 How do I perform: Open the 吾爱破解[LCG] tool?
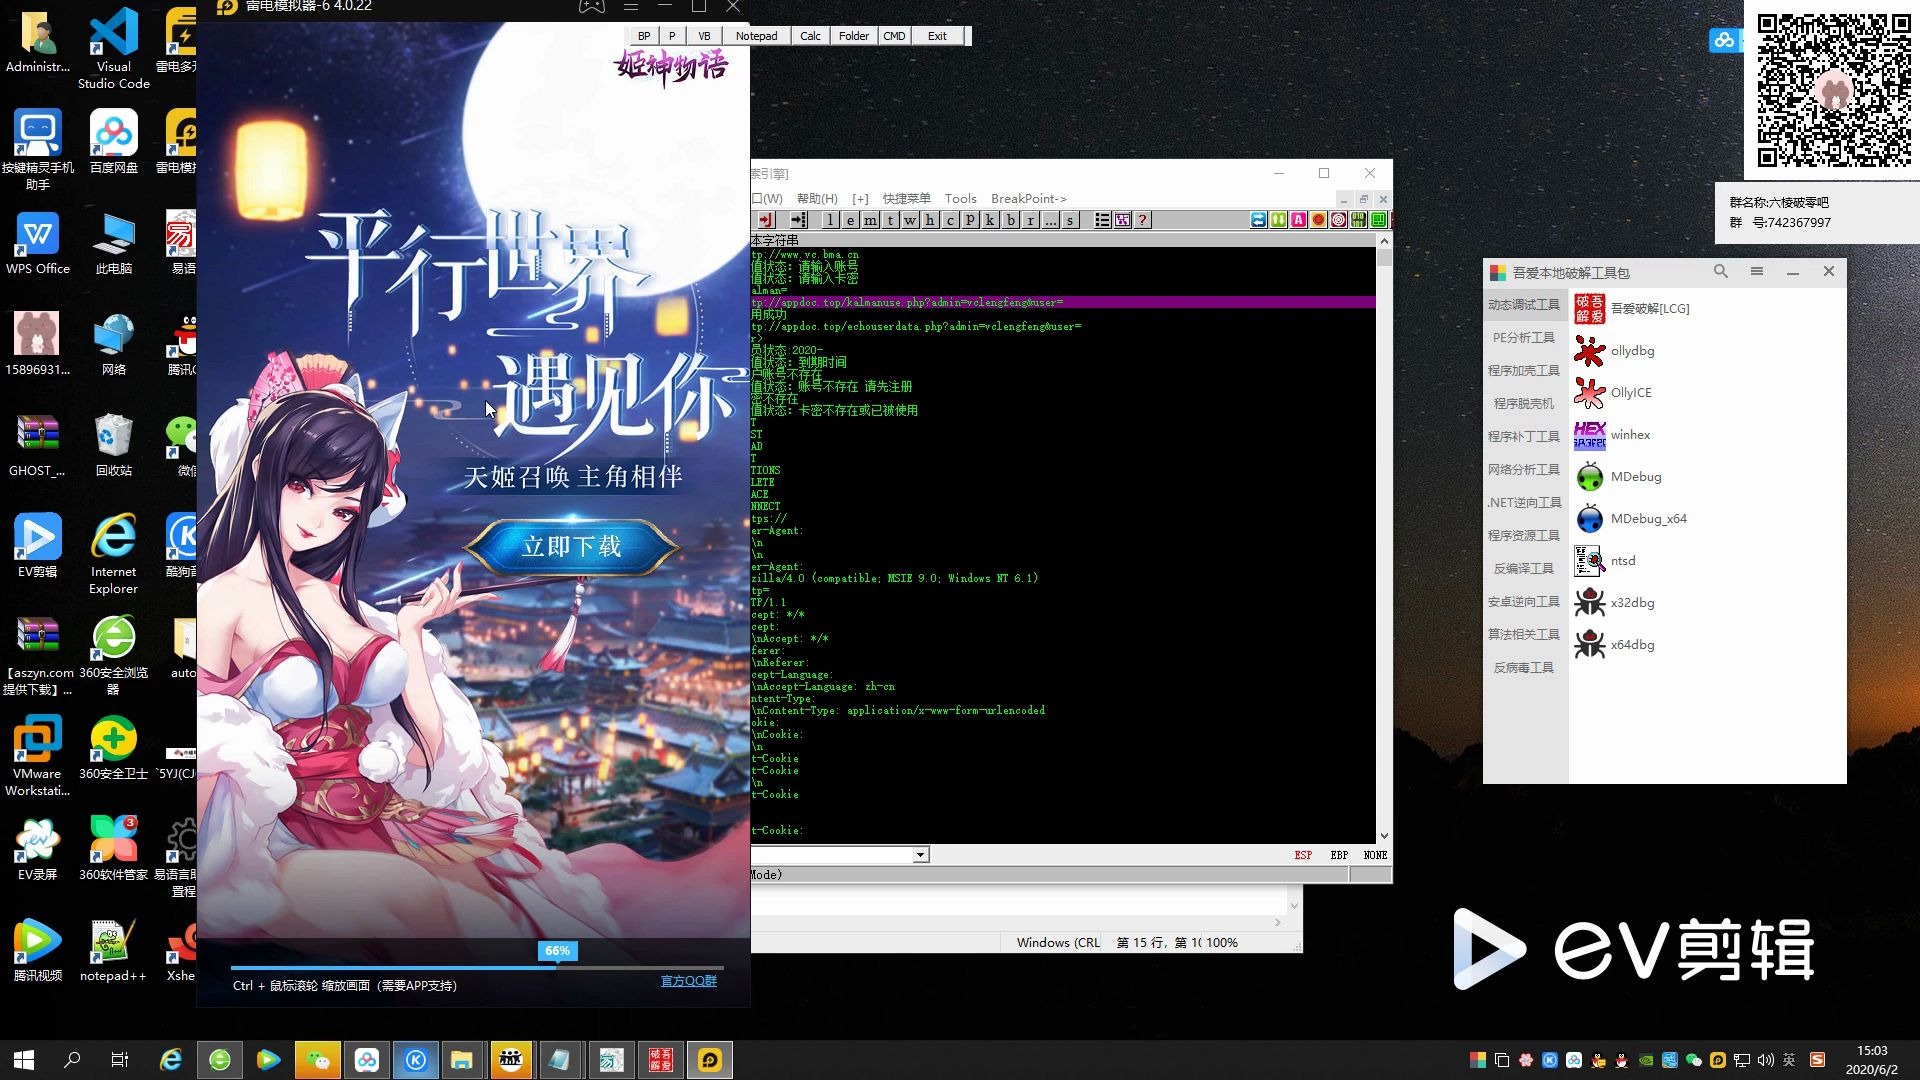tap(1632, 309)
